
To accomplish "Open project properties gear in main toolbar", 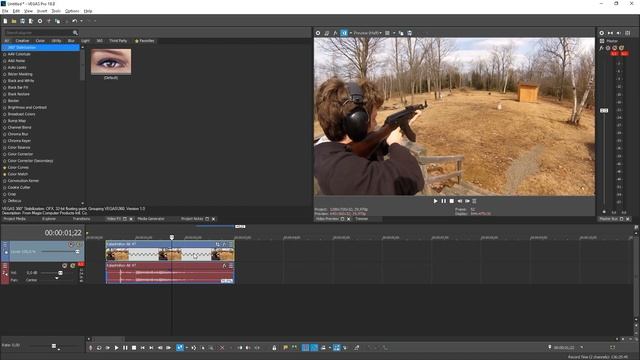I will click(40, 21).
